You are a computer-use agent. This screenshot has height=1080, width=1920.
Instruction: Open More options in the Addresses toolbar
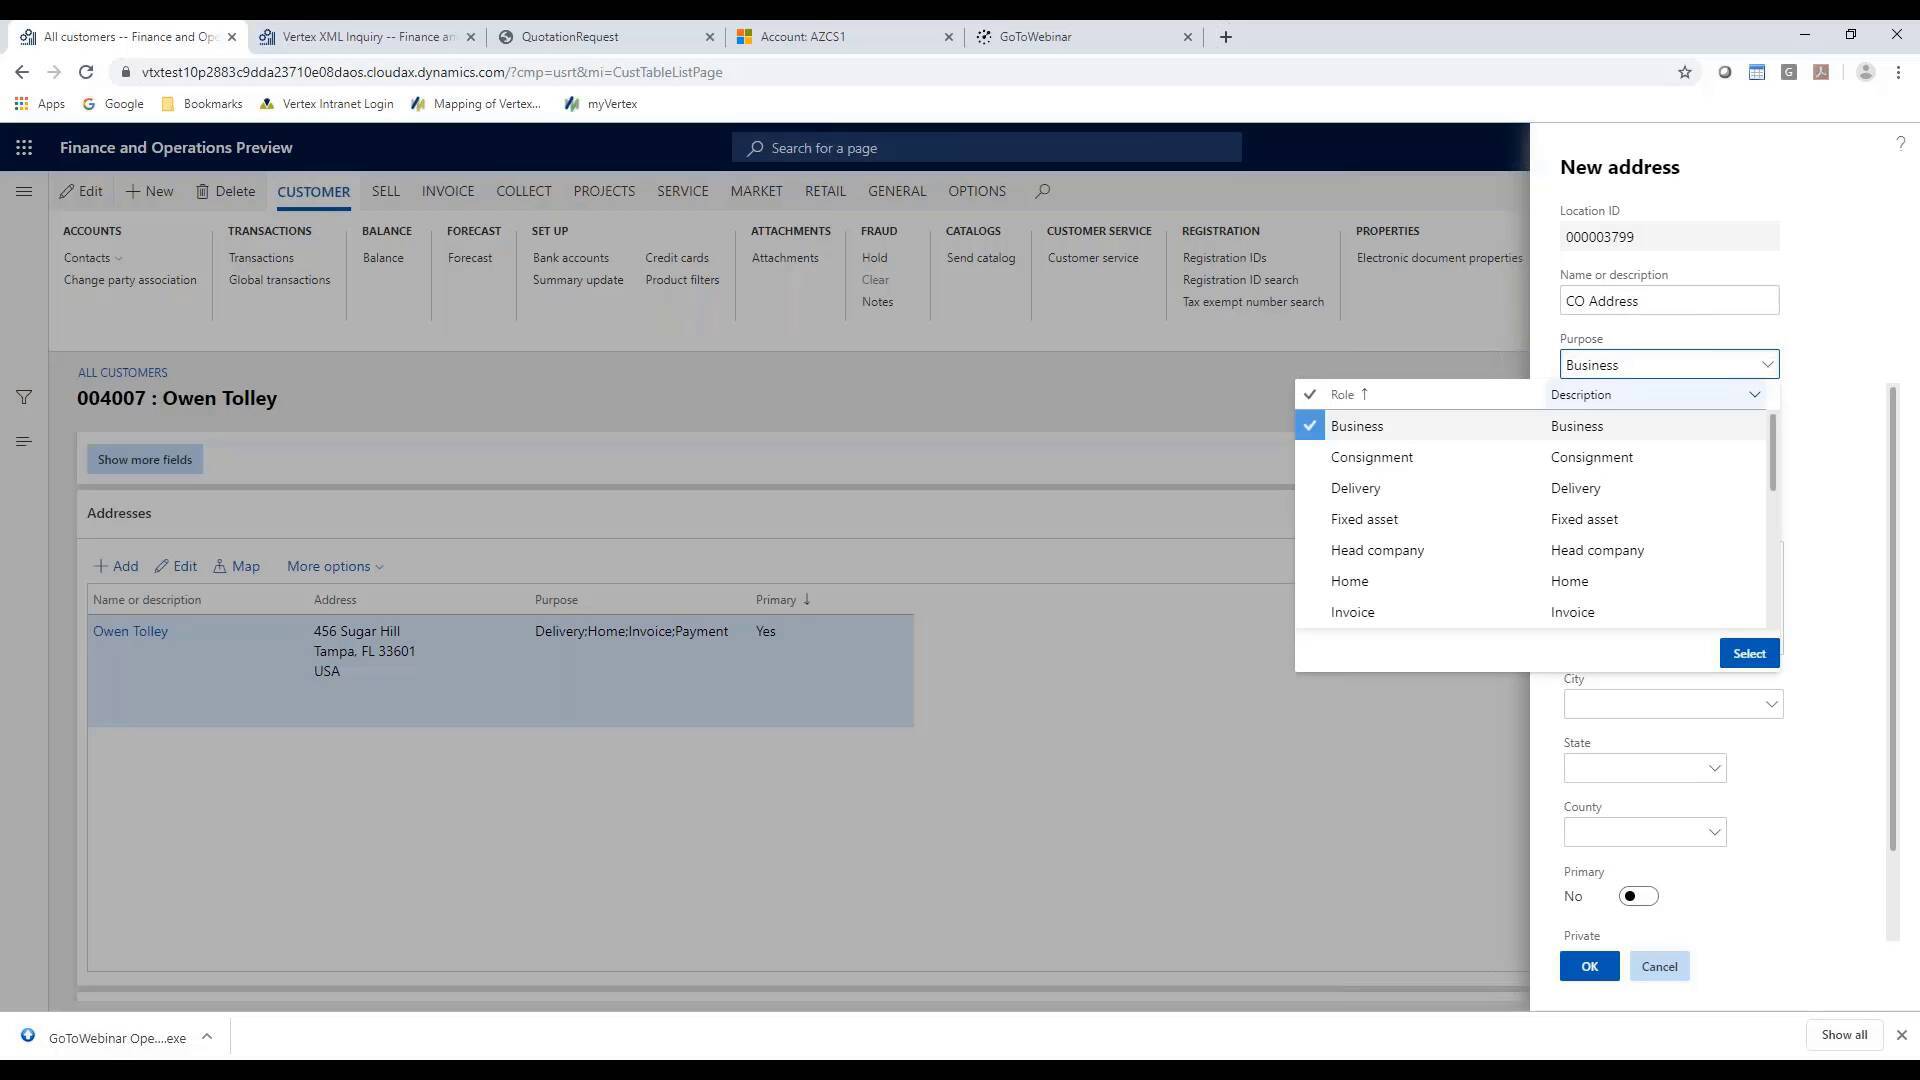334,566
